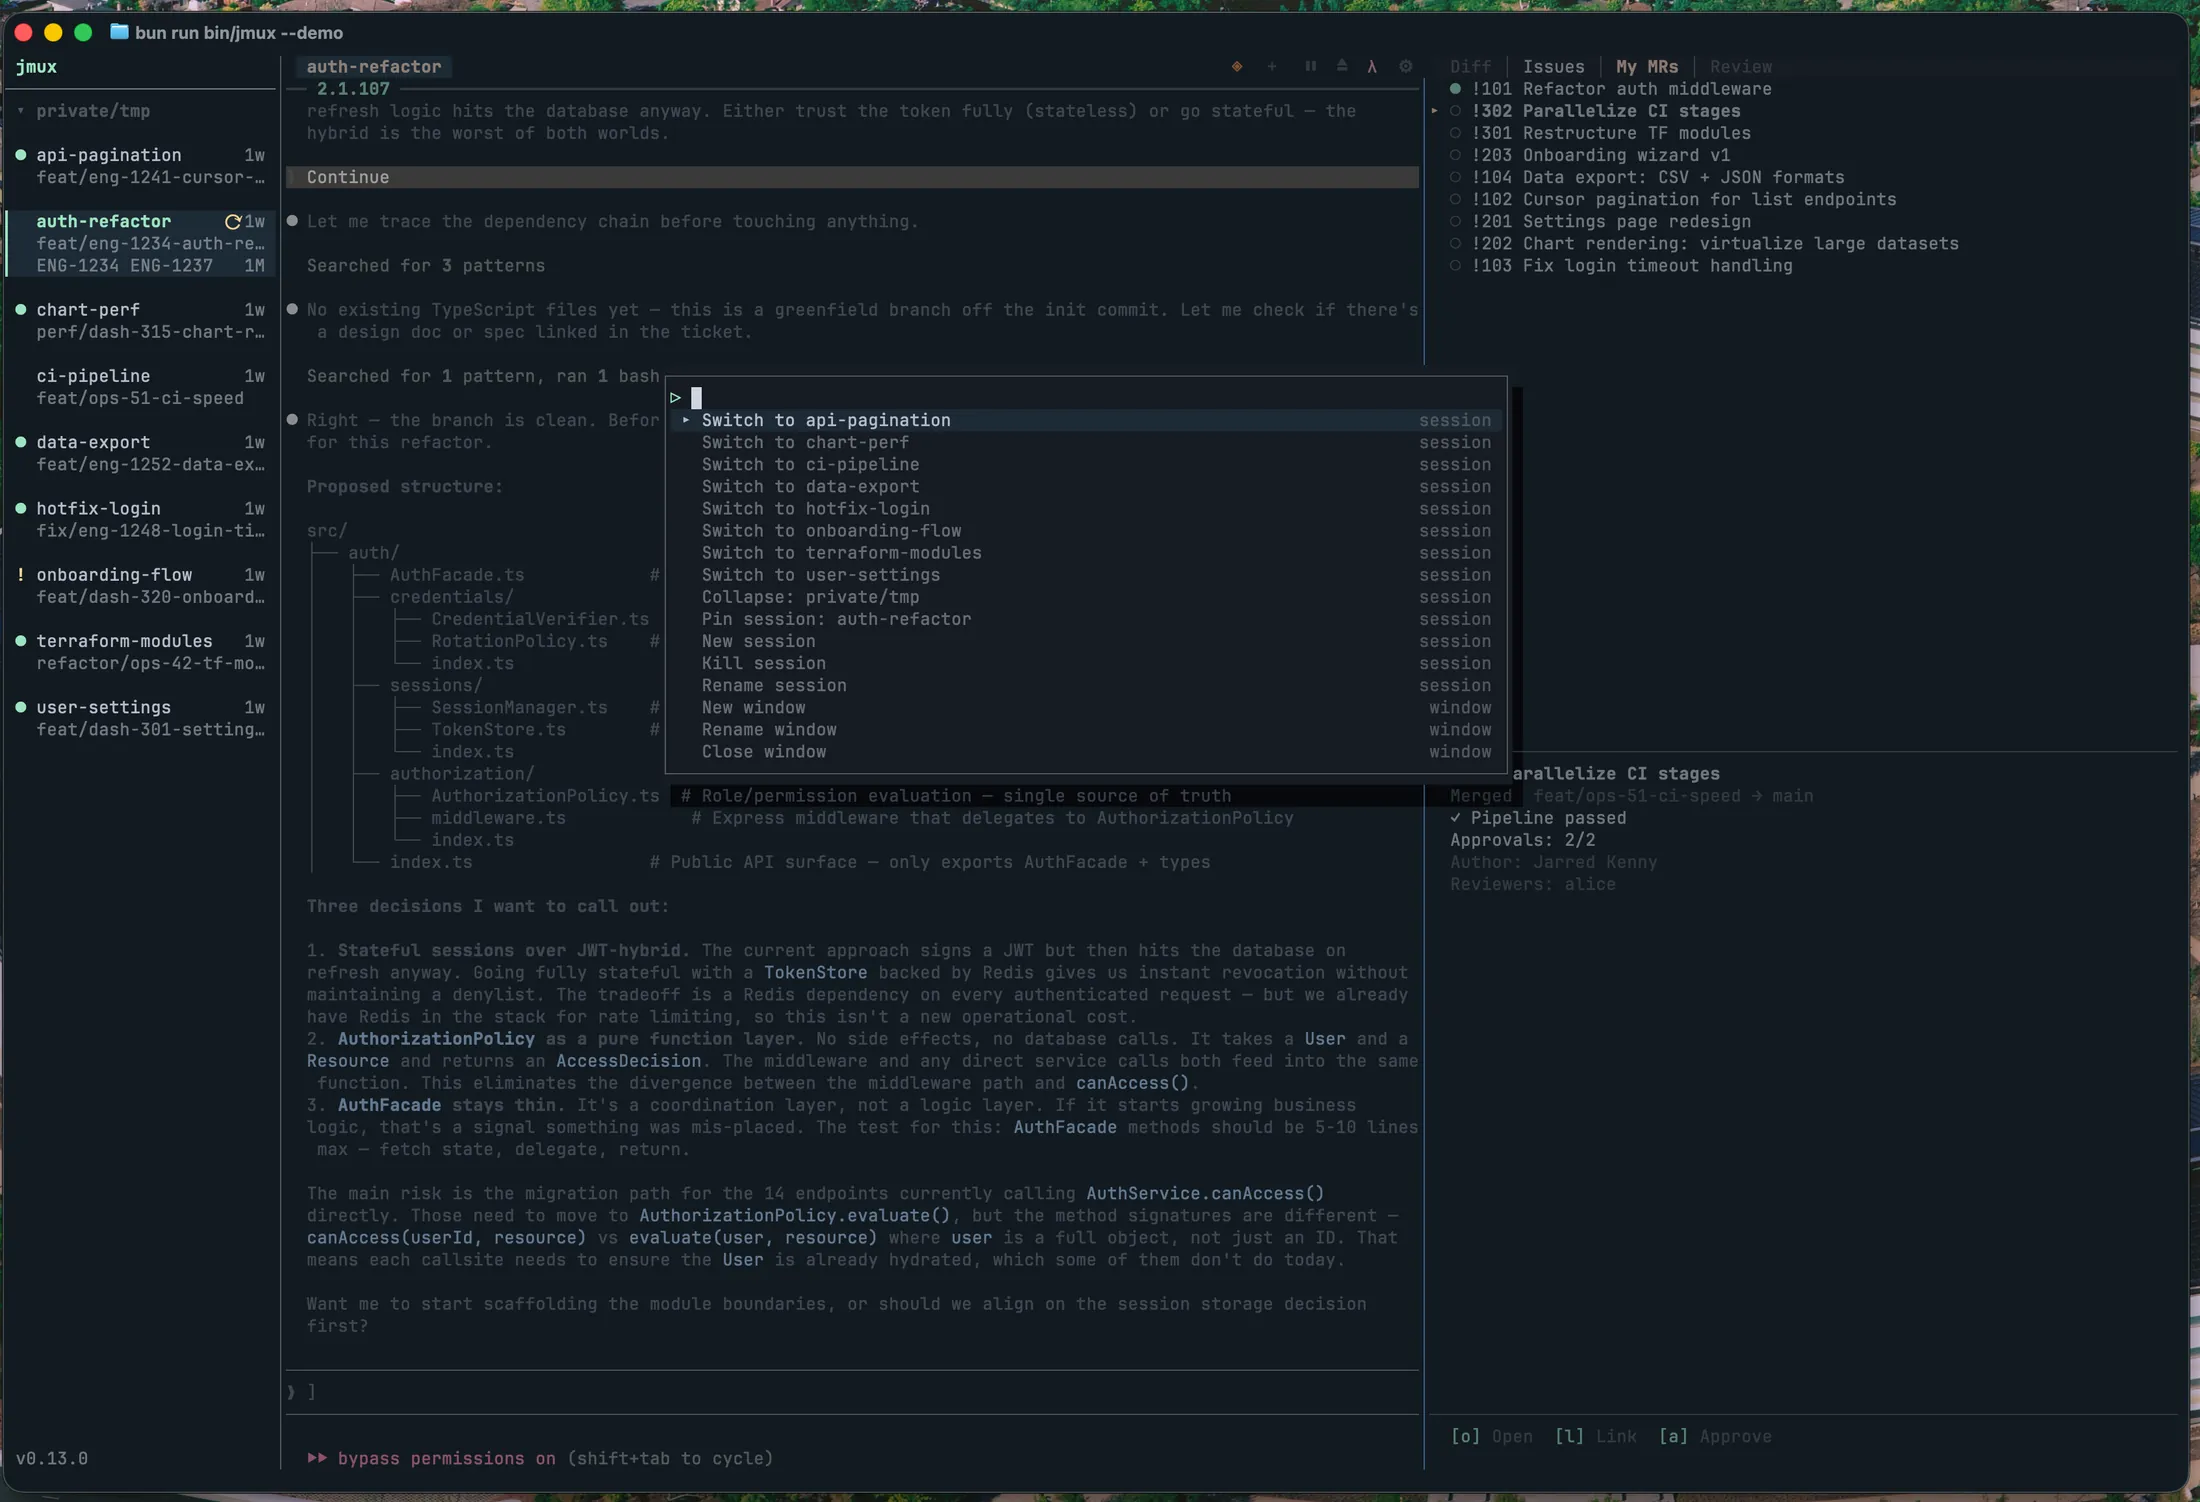Click the status circle of MR !301
Viewport: 2200px width, 1502px height.
pos(1455,133)
